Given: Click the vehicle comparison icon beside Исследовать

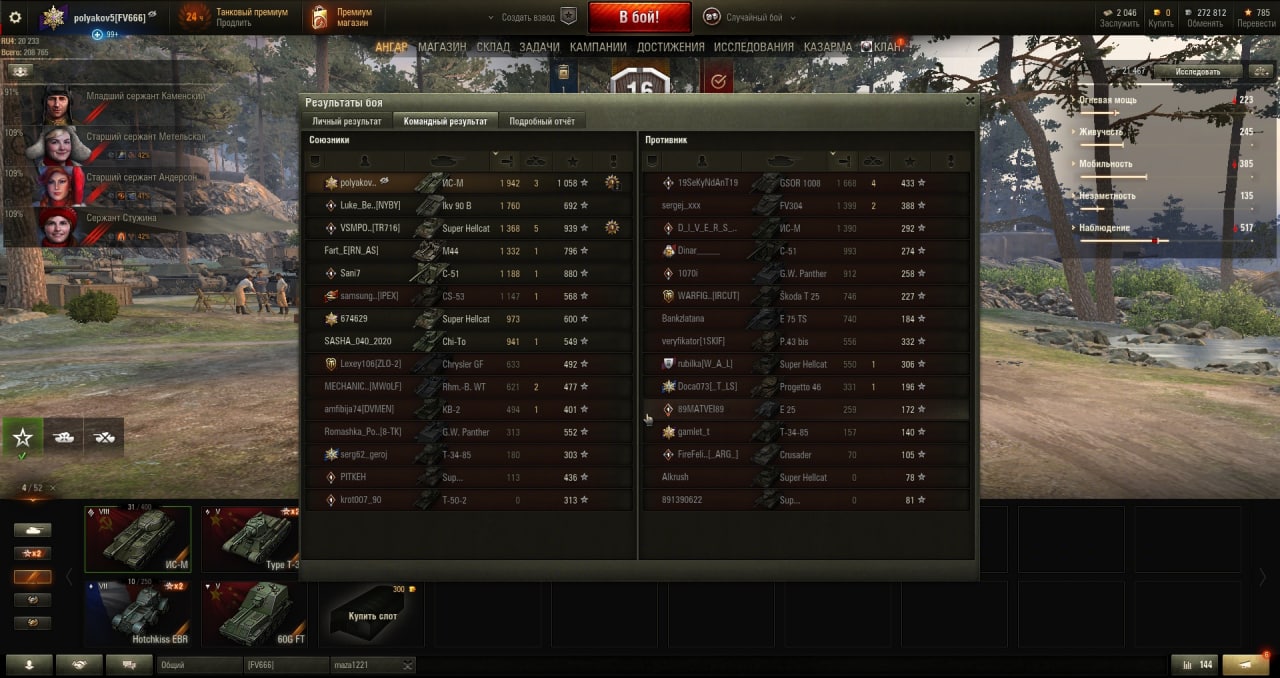Looking at the screenshot, I should (1258, 71).
